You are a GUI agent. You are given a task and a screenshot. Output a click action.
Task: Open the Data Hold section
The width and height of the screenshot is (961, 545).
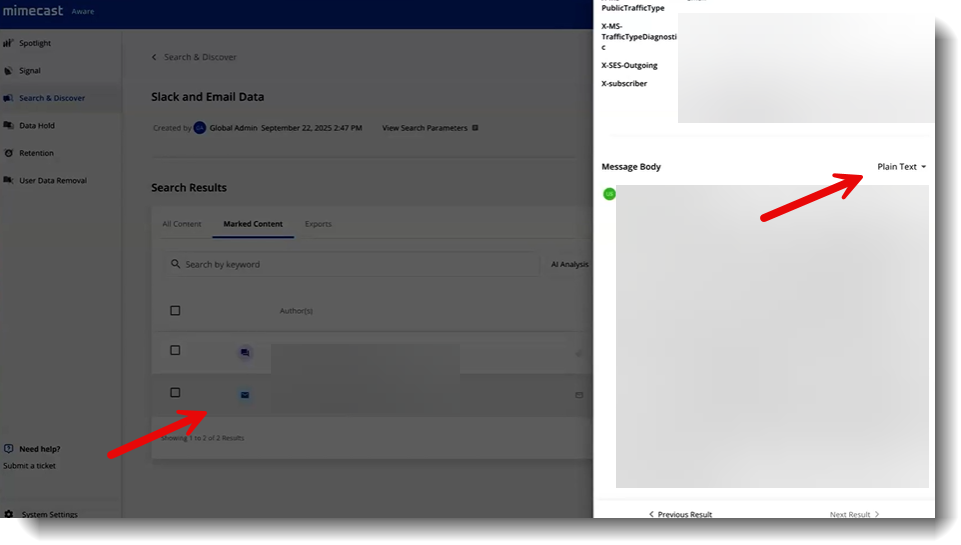click(x=37, y=126)
